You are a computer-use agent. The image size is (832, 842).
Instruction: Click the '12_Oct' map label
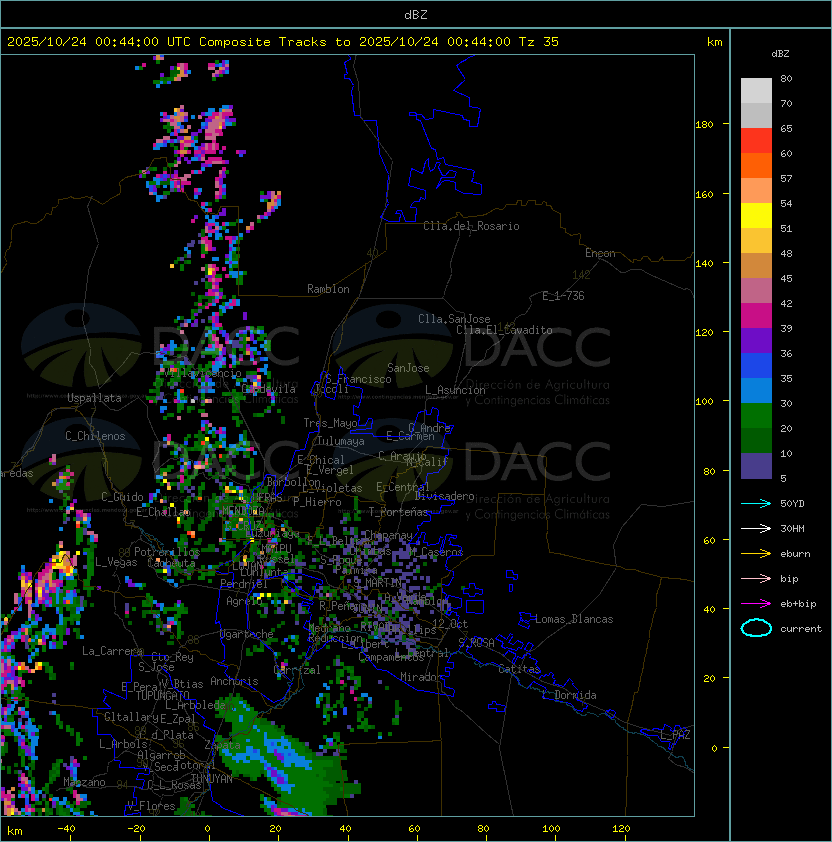pyautogui.click(x=450, y=624)
